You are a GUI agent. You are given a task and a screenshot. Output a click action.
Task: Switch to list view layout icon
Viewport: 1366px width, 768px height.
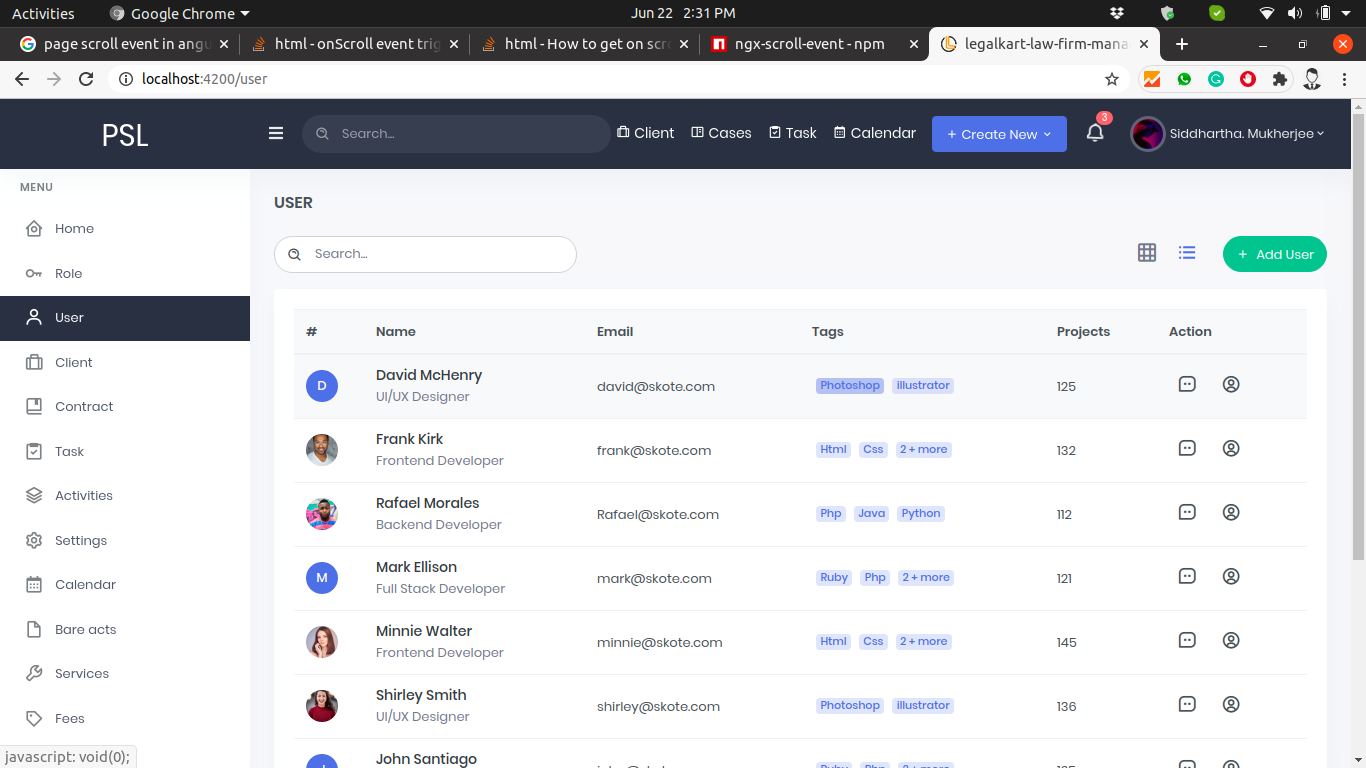[1187, 253]
